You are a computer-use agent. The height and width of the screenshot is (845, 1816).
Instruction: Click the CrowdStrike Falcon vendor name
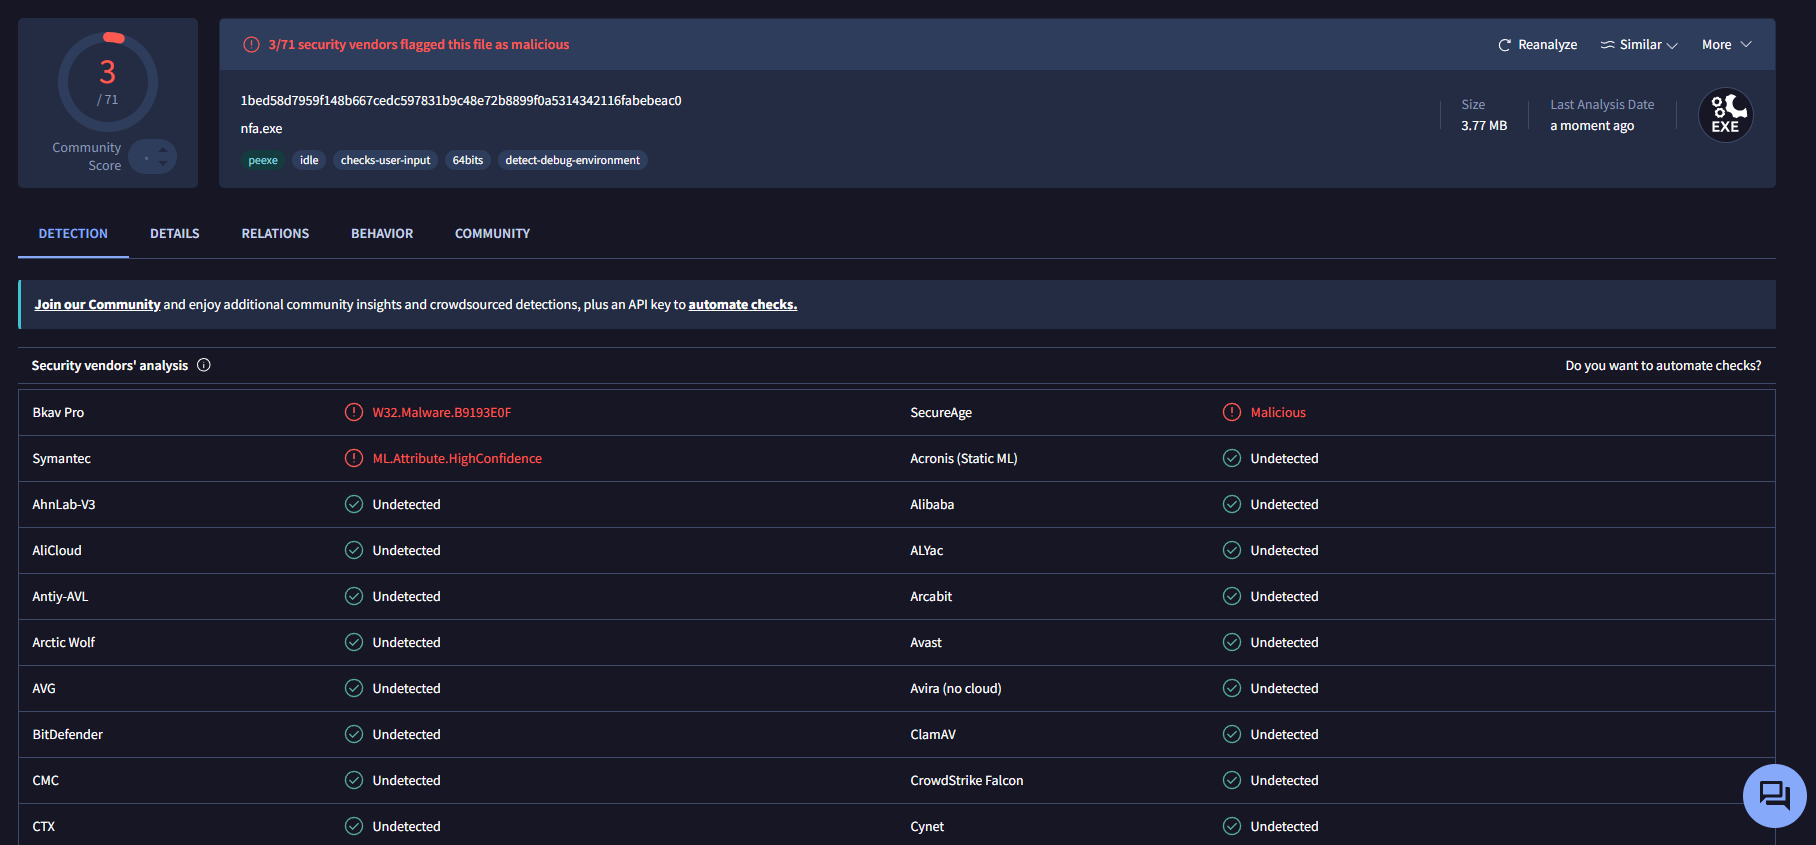(x=967, y=781)
